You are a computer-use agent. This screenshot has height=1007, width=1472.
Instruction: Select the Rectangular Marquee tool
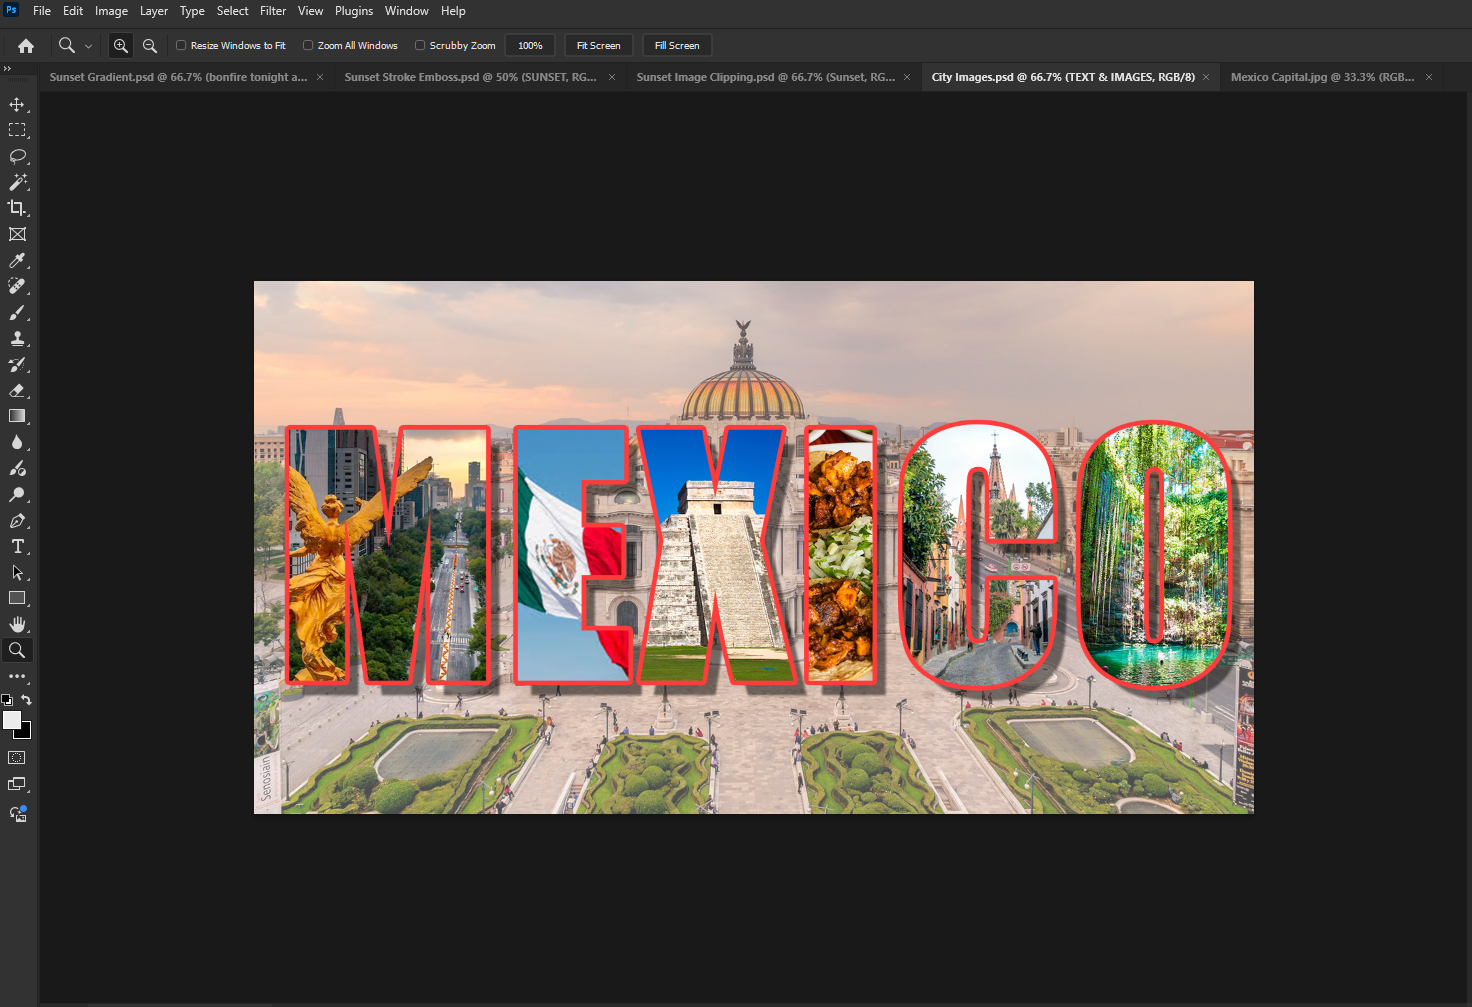[x=17, y=129]
